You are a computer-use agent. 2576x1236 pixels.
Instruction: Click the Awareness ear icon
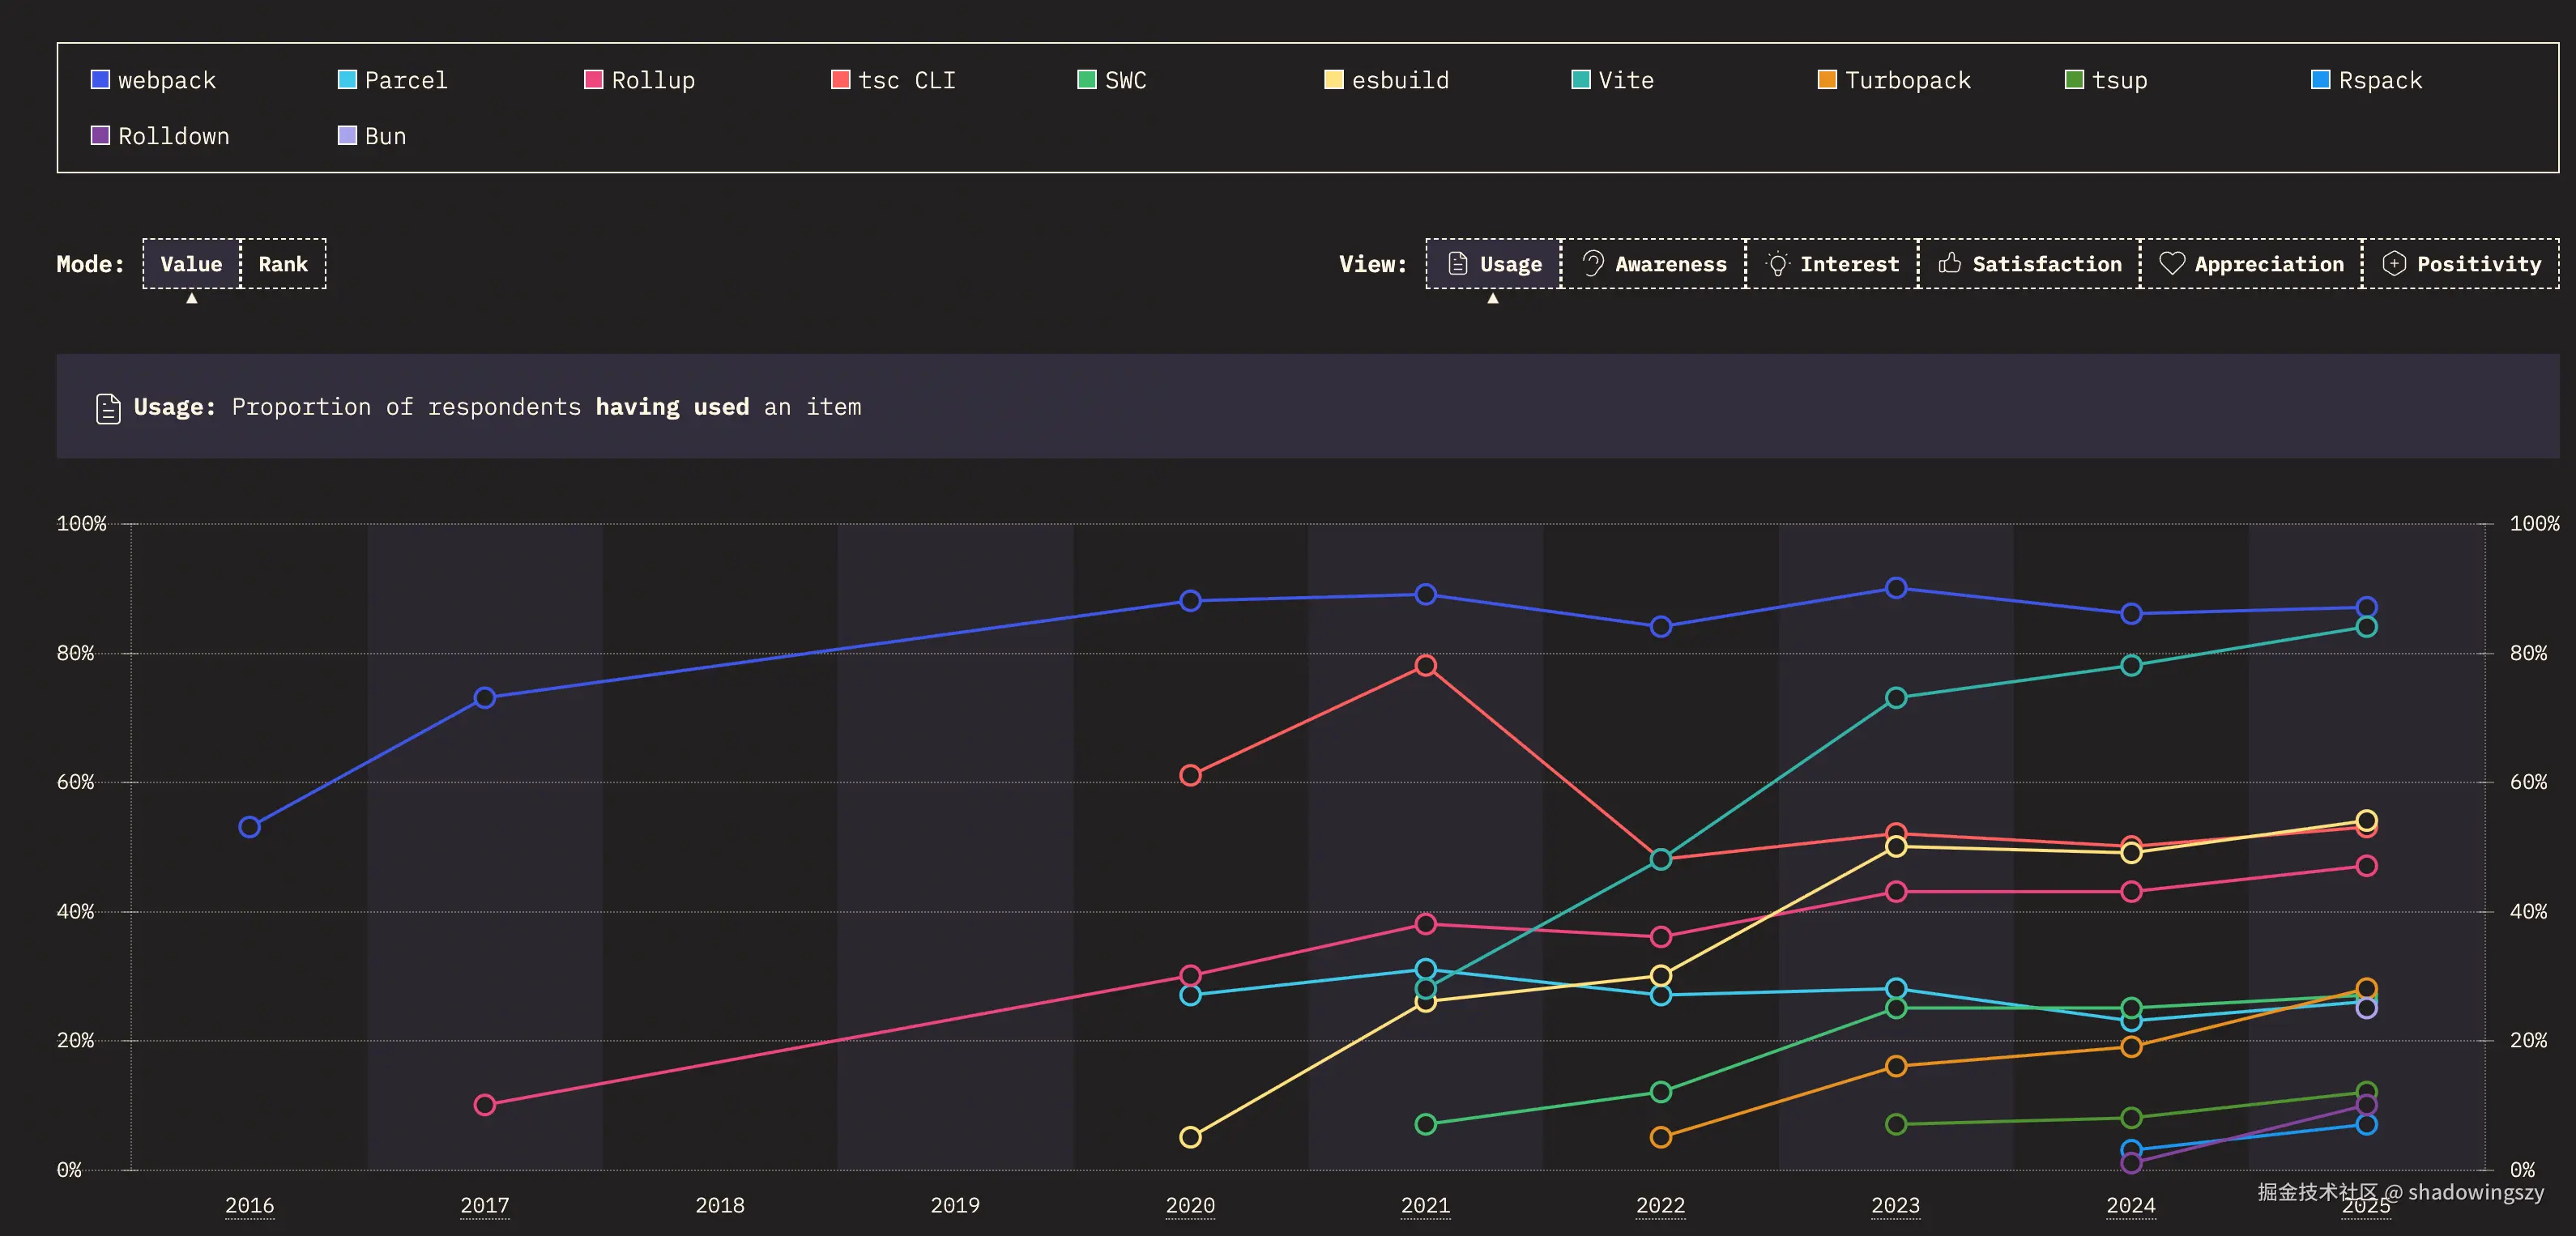[x=1593, y=264]
